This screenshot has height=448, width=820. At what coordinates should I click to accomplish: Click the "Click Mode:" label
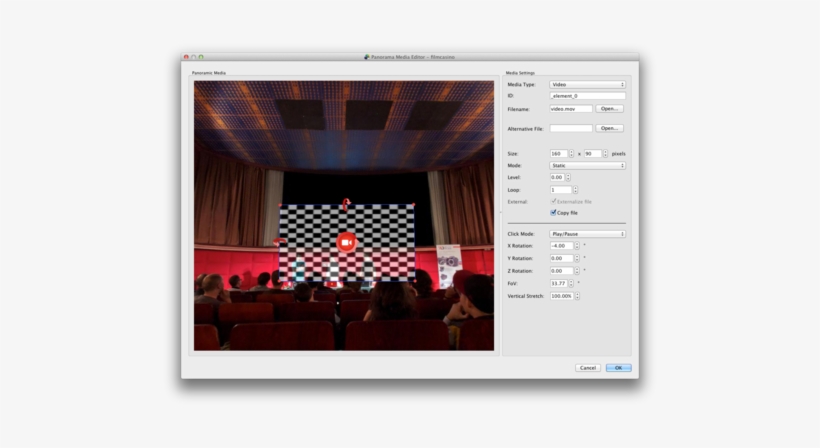(x=521, y=234)
